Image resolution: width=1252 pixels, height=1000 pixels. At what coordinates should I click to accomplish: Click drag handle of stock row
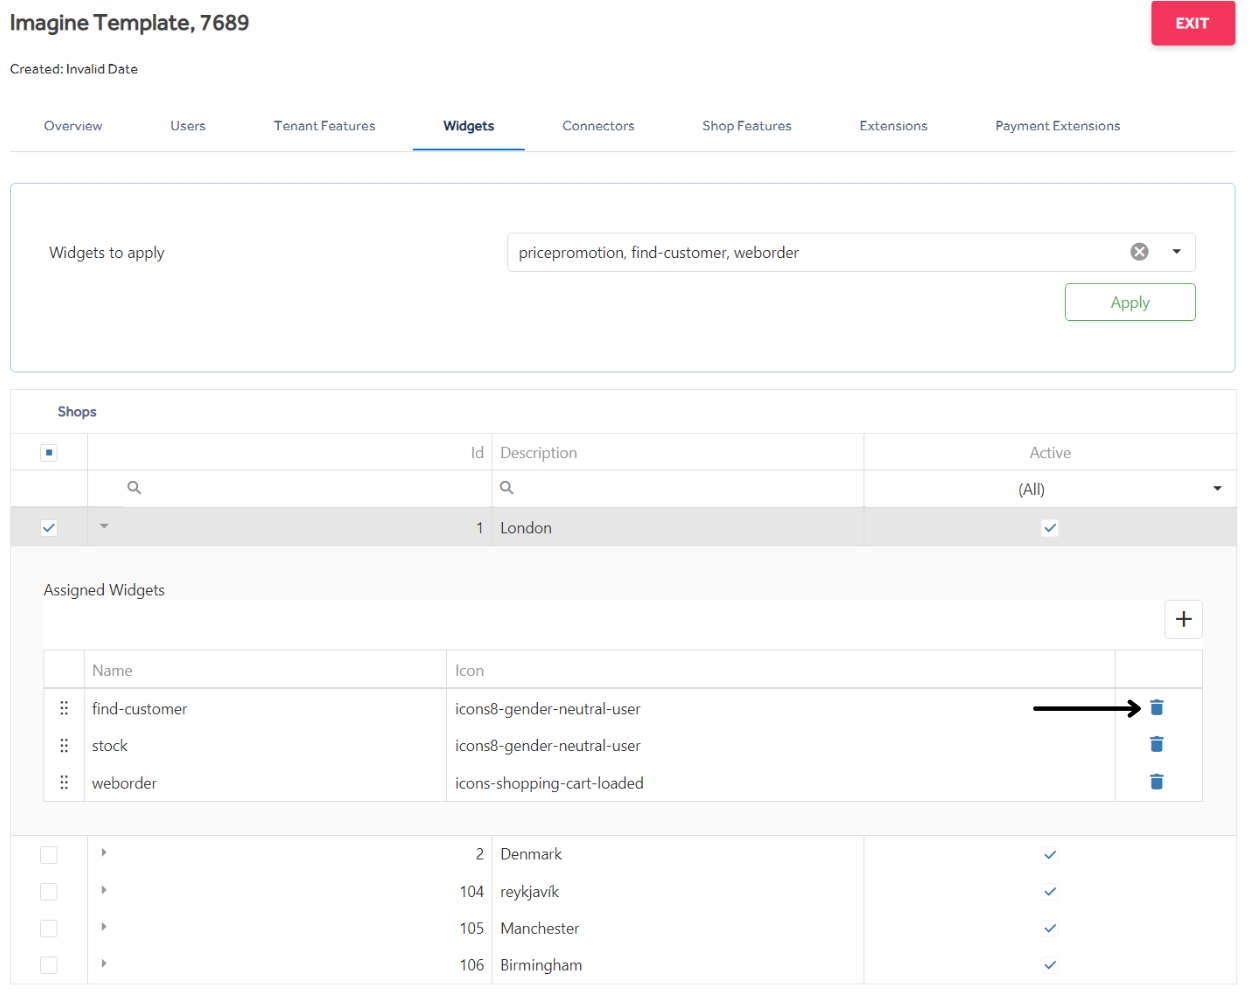[x=64, y=745]
